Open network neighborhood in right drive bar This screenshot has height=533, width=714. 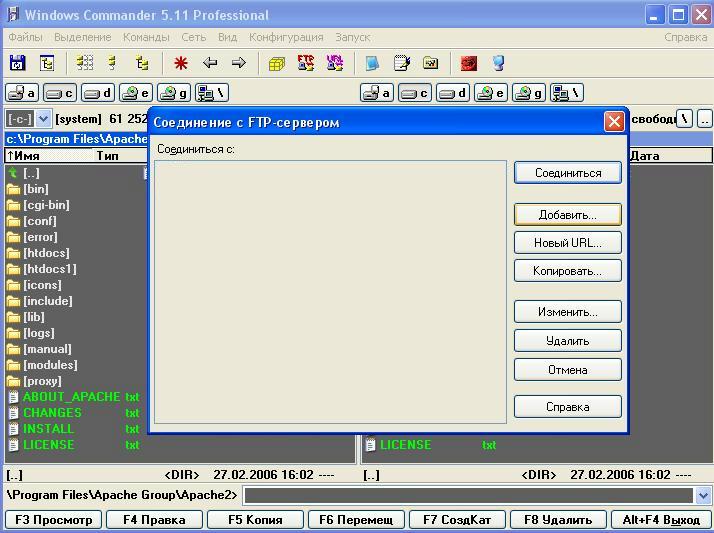tap(567, 93)
